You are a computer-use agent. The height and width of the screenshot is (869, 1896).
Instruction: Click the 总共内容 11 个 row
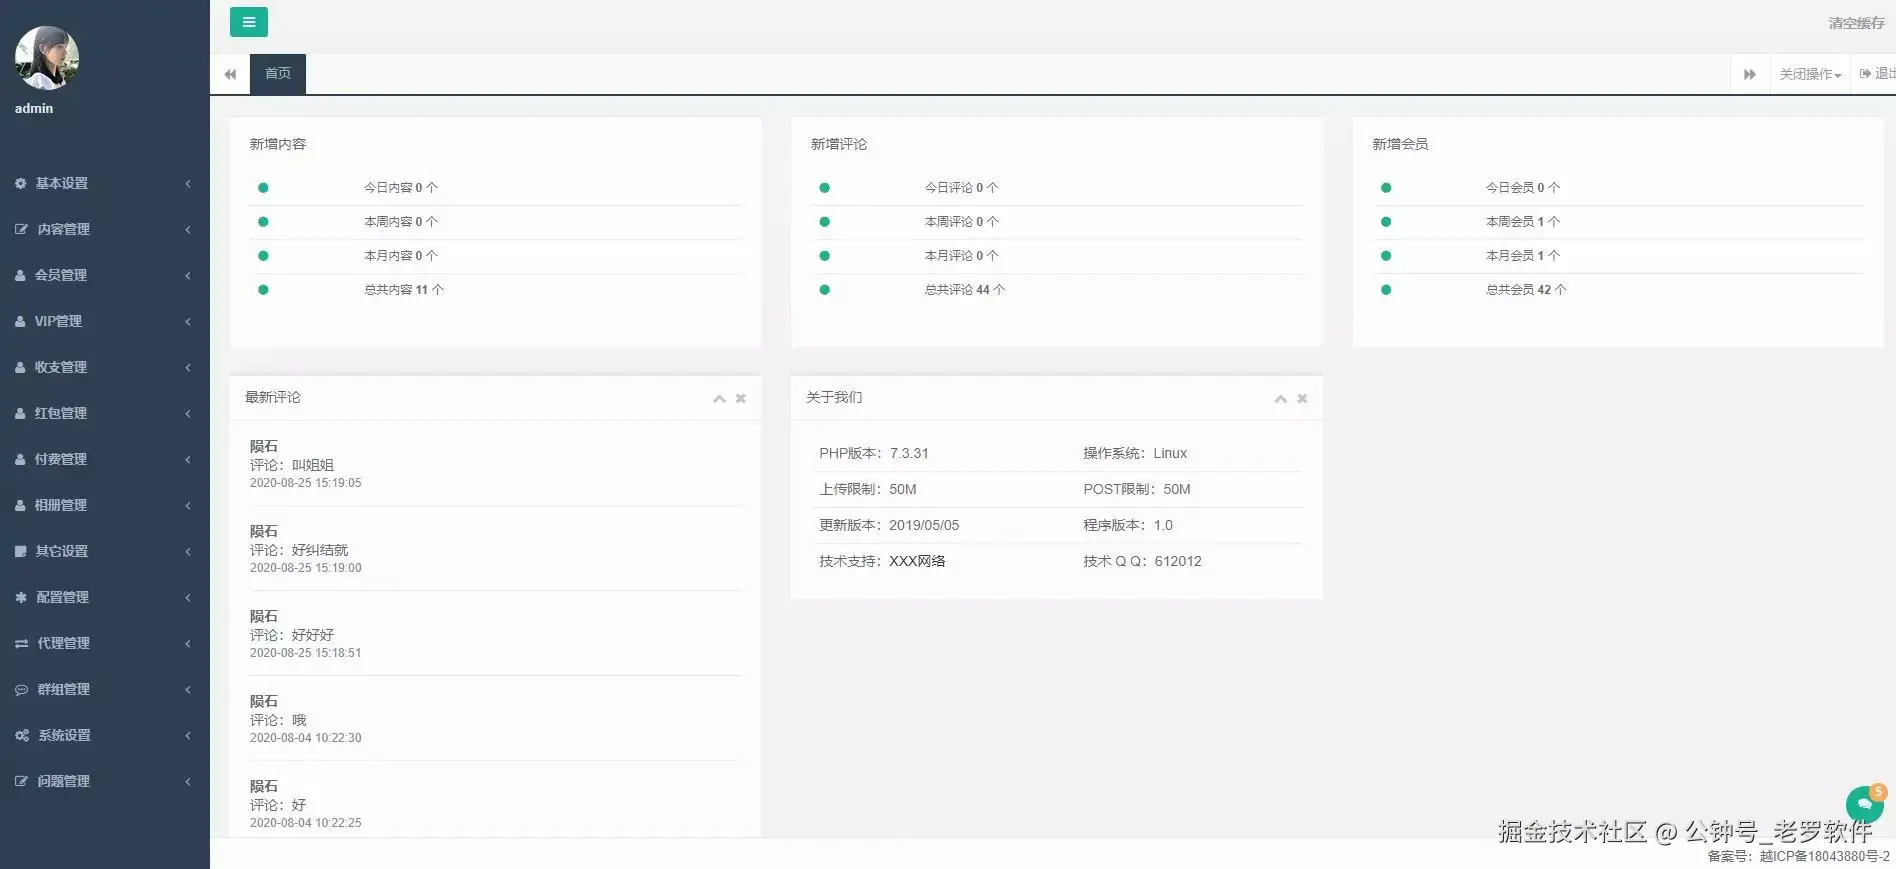tap(495, 290)
